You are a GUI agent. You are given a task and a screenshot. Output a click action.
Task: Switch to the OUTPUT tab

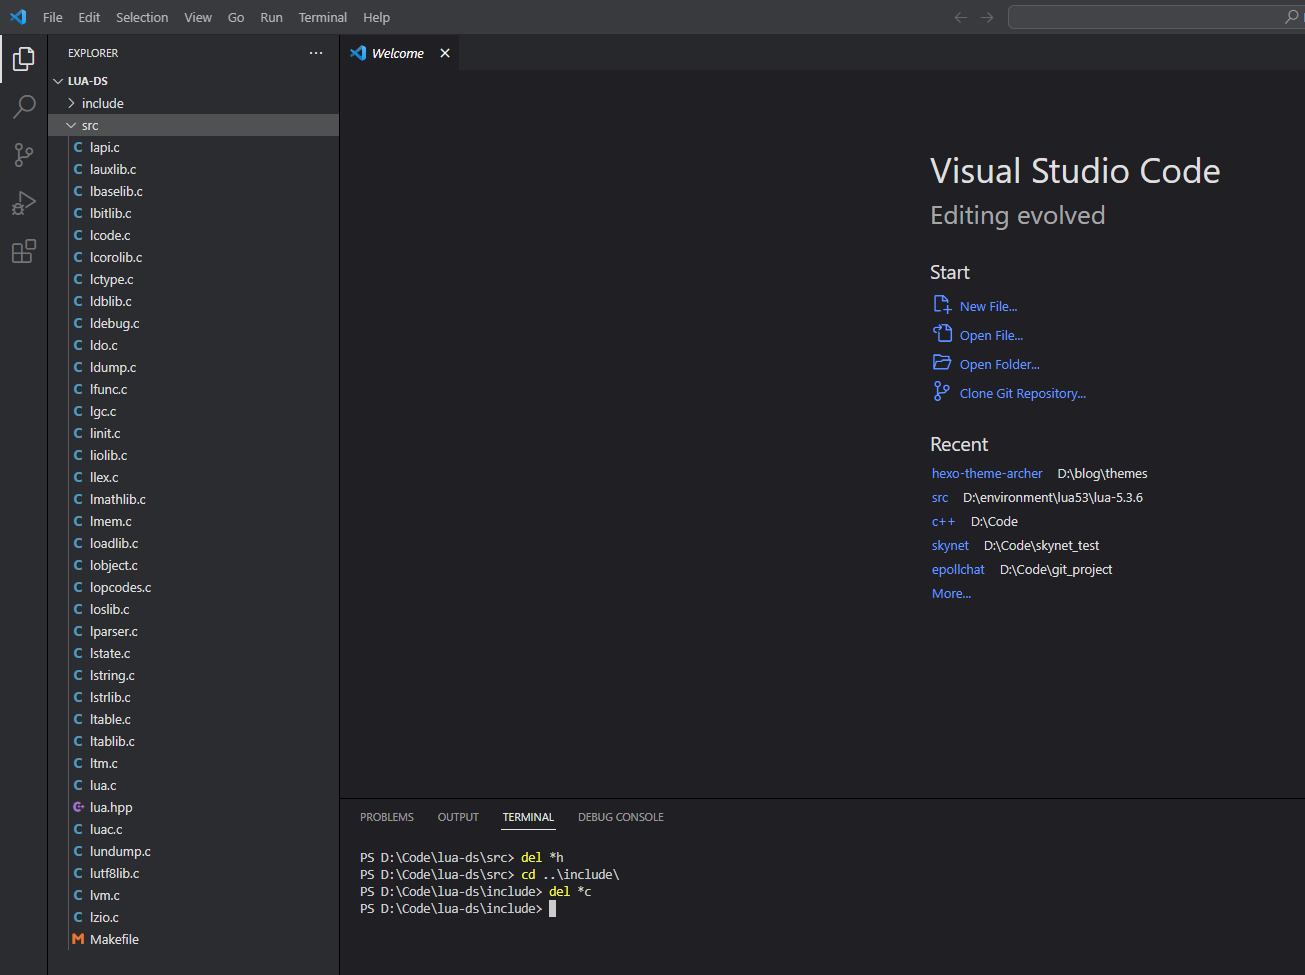pos(457,817)
